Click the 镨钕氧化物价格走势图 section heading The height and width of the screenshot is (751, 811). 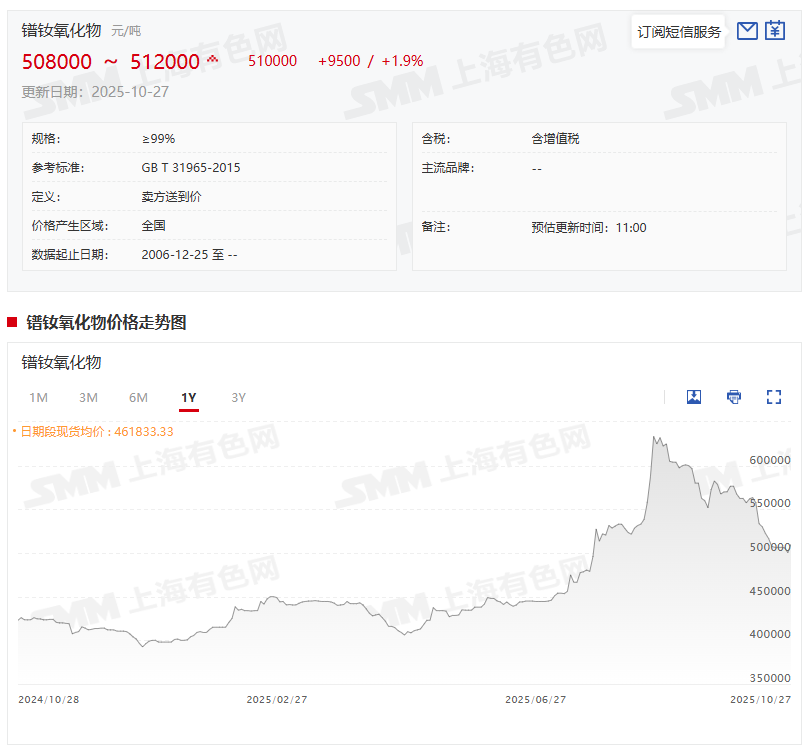pyautogui.click(x=106, y=322)
